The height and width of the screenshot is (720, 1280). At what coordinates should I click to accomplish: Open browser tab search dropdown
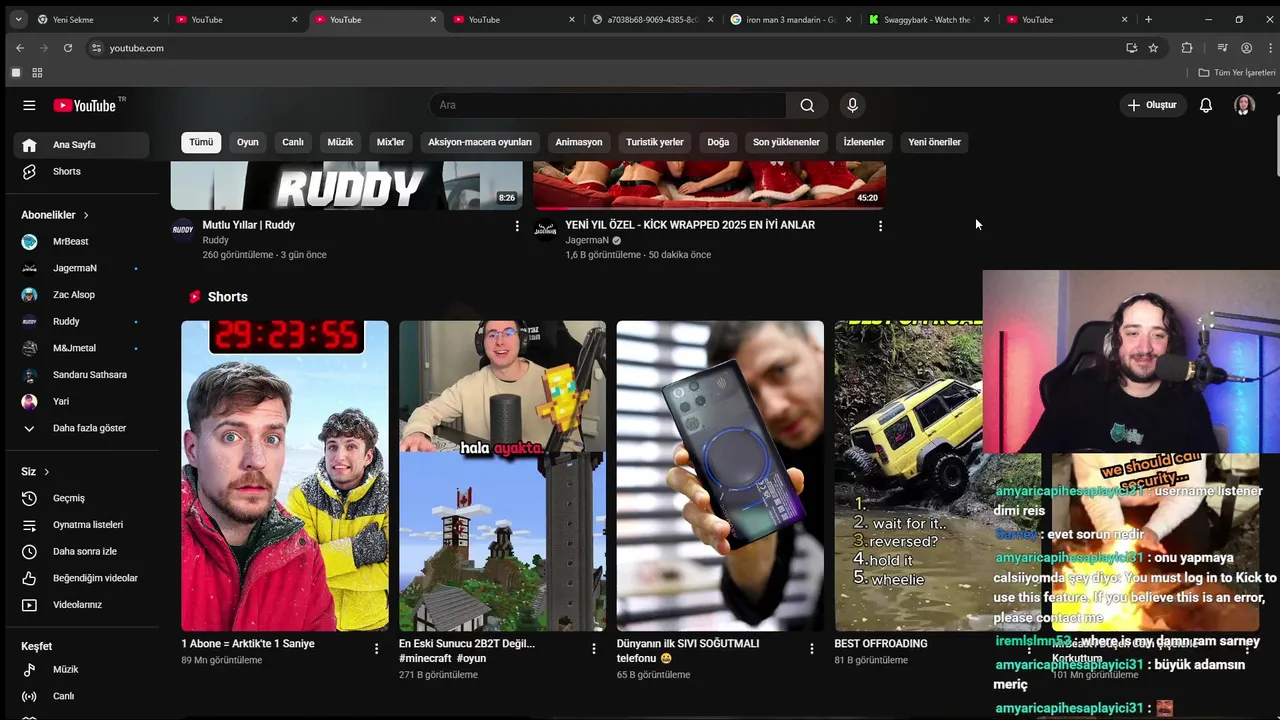[18, 19]
